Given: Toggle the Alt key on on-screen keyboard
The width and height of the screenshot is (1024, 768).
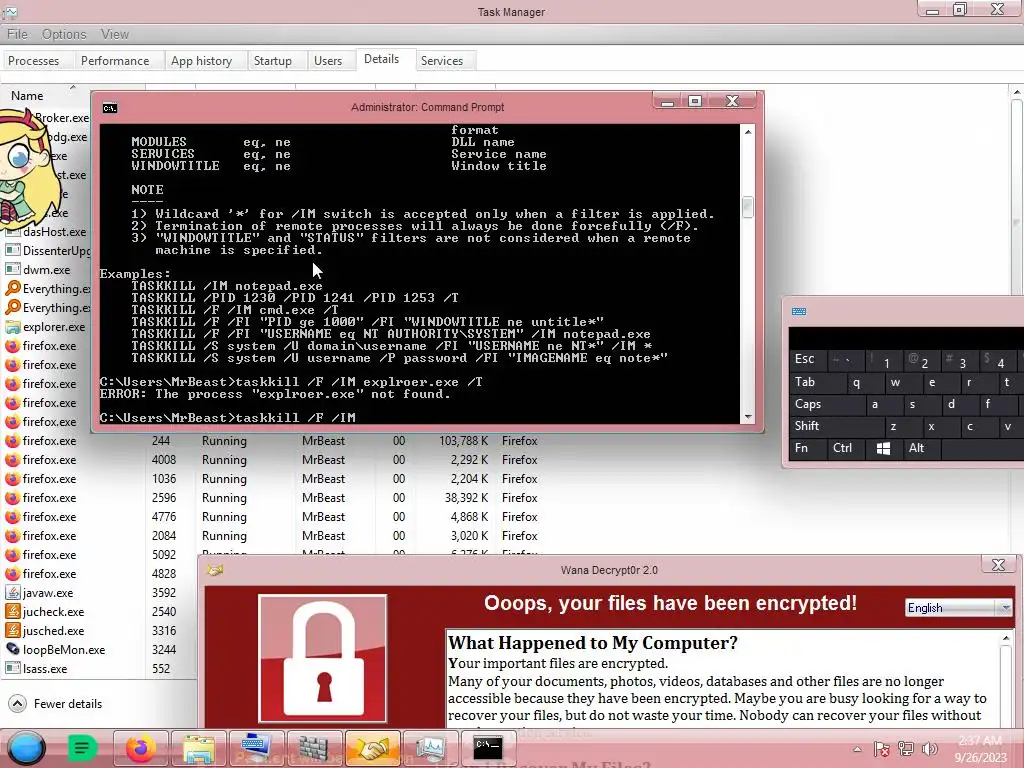Looking at the screenshot, I should coord(921,448).
